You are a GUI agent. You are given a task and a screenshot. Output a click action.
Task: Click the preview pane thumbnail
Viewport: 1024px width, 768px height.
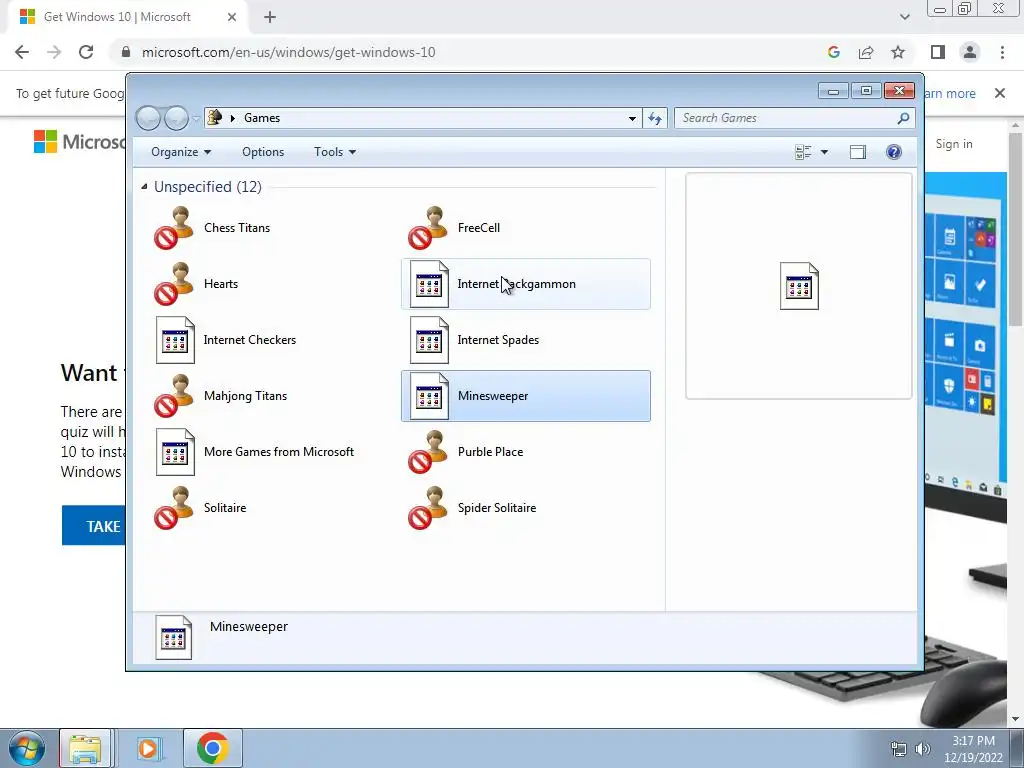click(799, 286)
